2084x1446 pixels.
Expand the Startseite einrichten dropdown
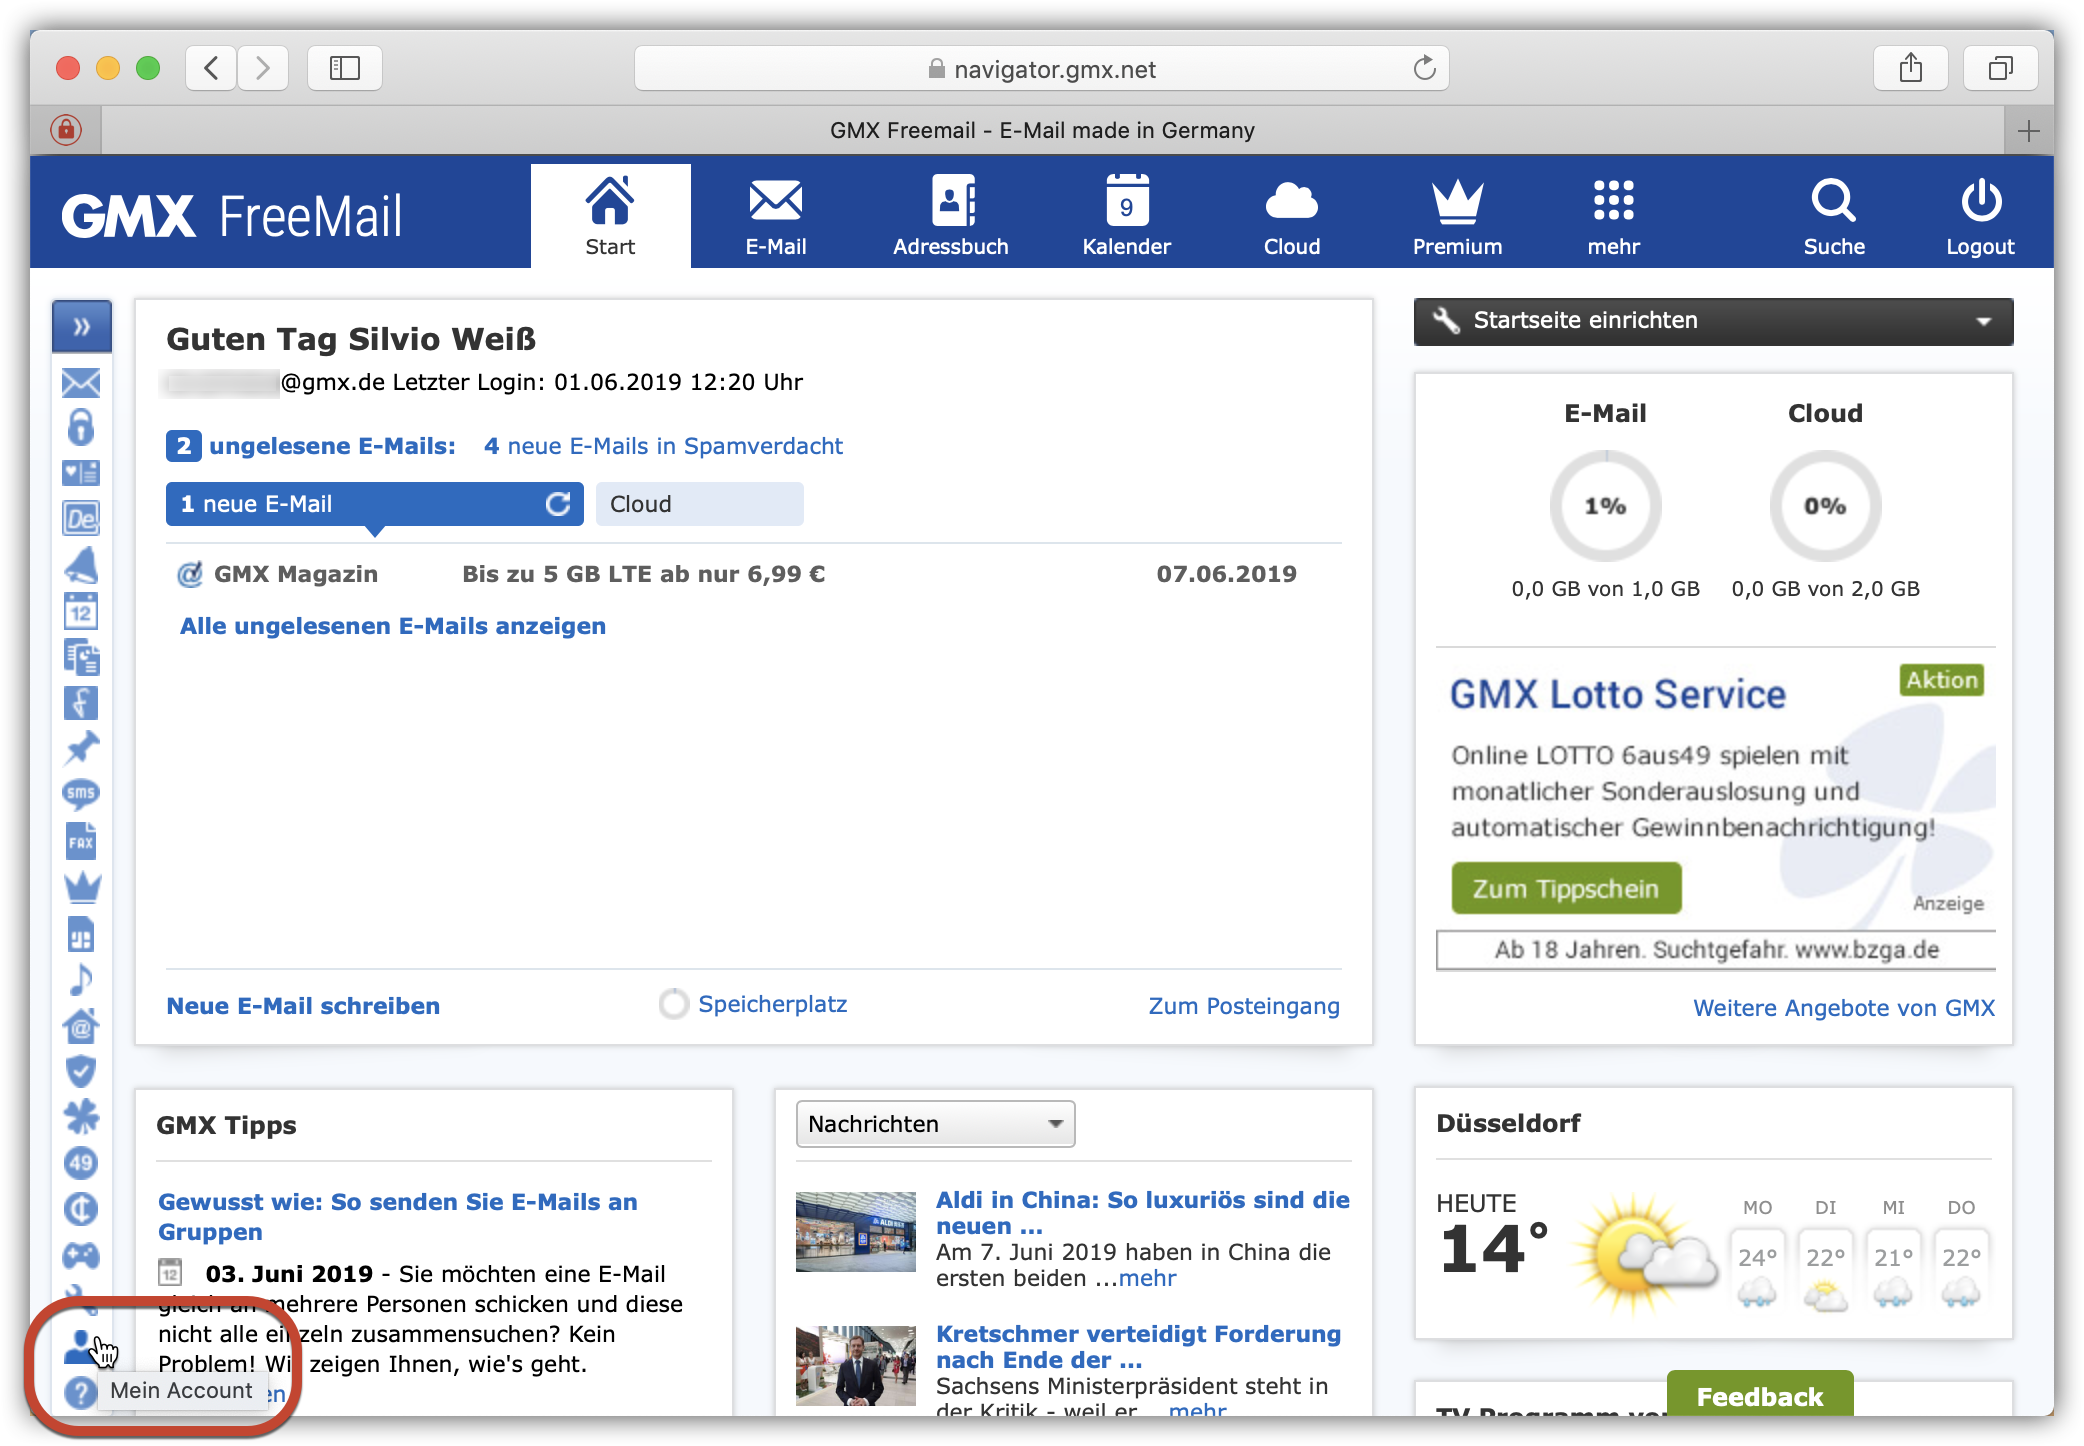pos(1713,321)
